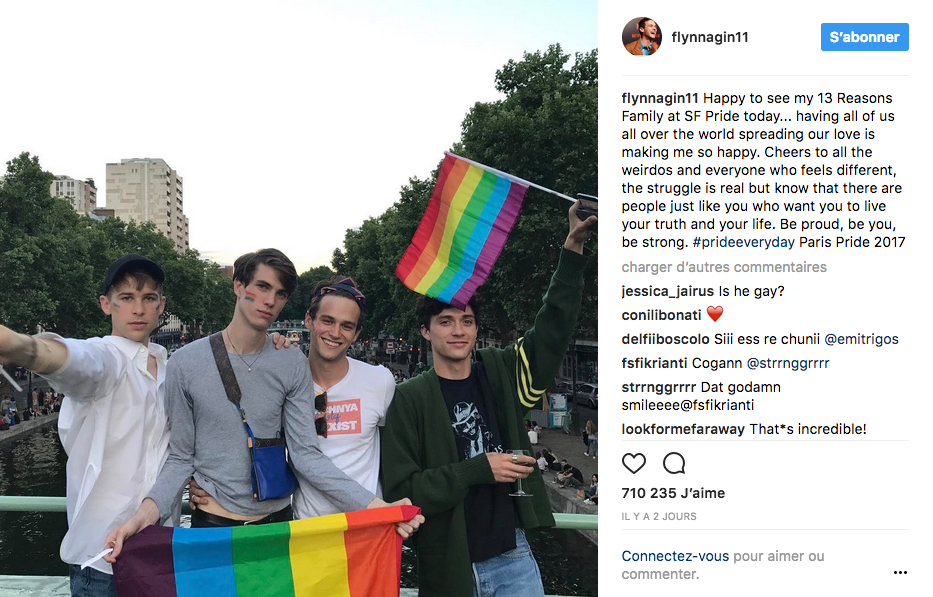This screenshot has width=933, height=597.
Task: Open lookformefaraway commenter profile
Action: pos(683,429)
